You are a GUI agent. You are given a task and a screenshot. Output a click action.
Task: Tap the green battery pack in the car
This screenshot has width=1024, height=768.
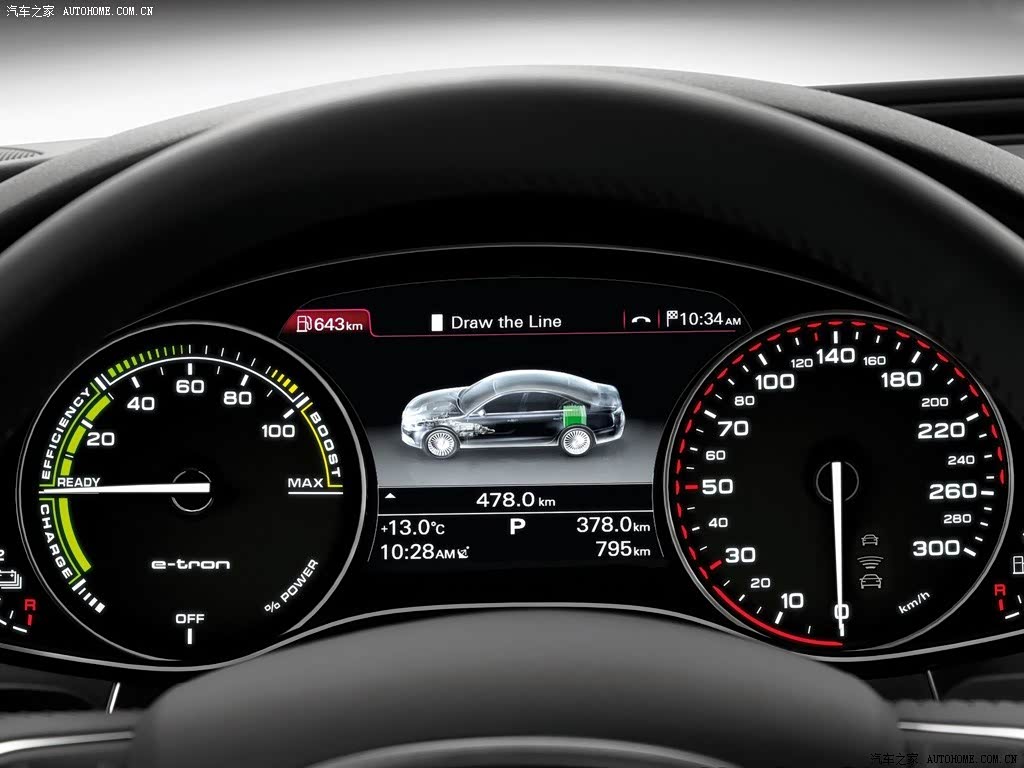tap(573, 415)
